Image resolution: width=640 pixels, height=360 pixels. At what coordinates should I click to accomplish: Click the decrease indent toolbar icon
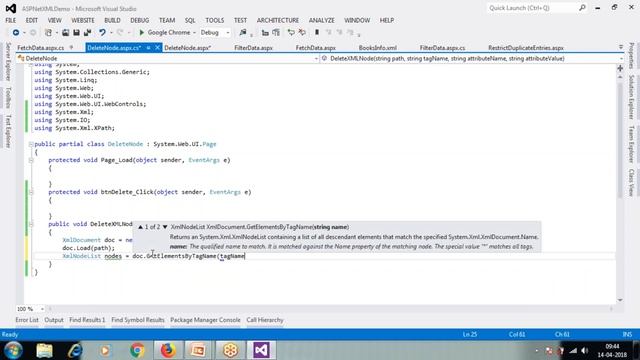[265, 33]
